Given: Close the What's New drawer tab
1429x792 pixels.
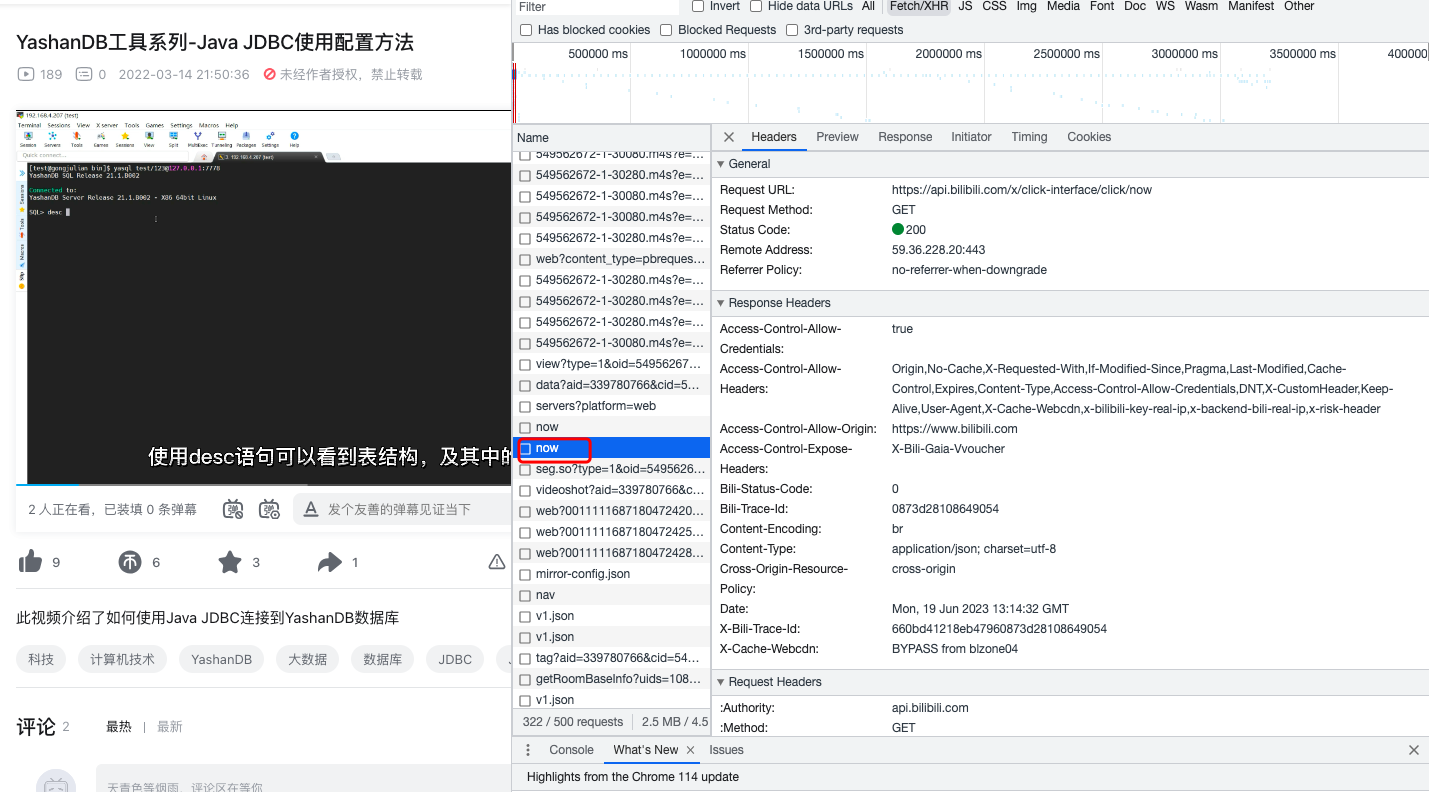Looking at the screenshot, I should click(x=690, y=750).
